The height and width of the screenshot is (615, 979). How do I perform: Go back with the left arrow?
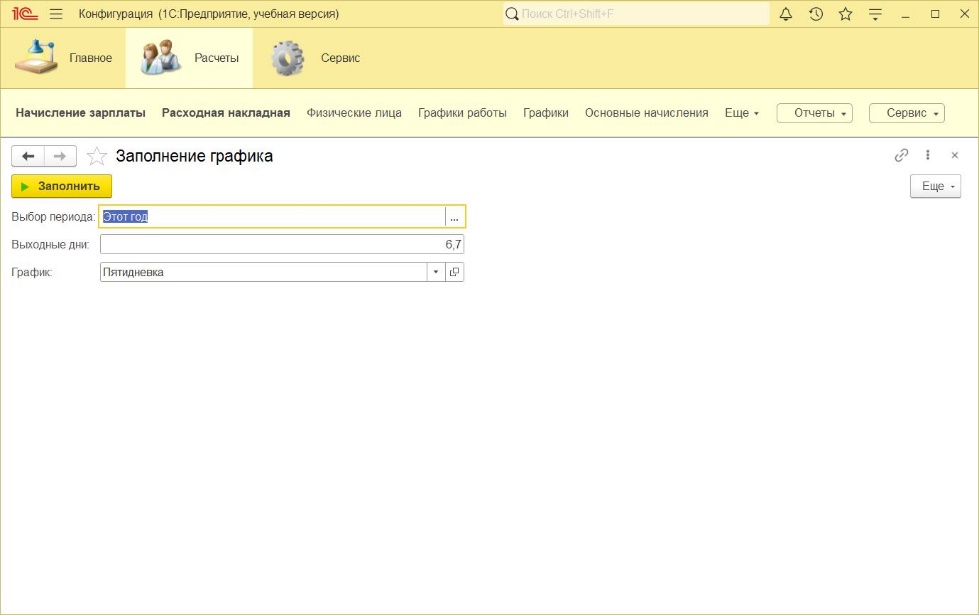coord(28,156)
